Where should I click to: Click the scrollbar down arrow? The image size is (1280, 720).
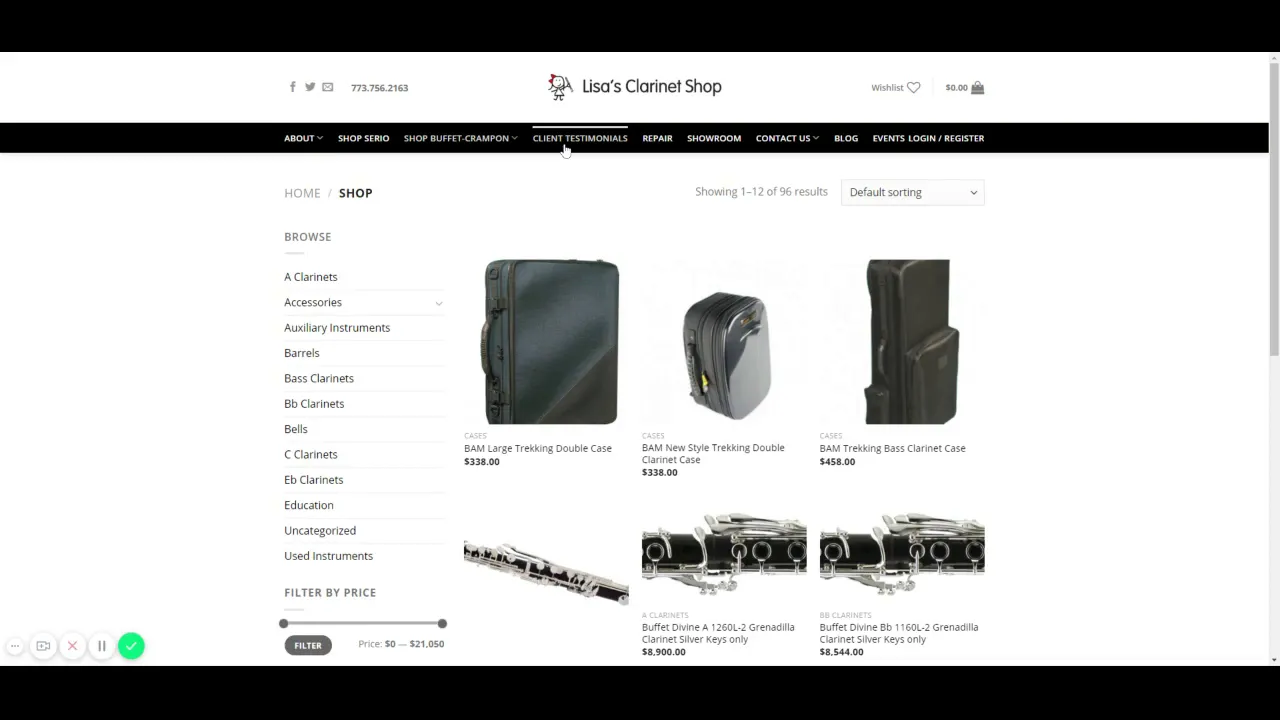(1274, 660)
